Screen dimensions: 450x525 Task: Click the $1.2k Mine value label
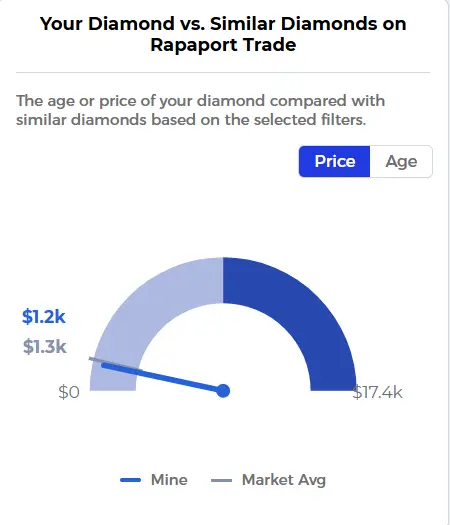44,316
